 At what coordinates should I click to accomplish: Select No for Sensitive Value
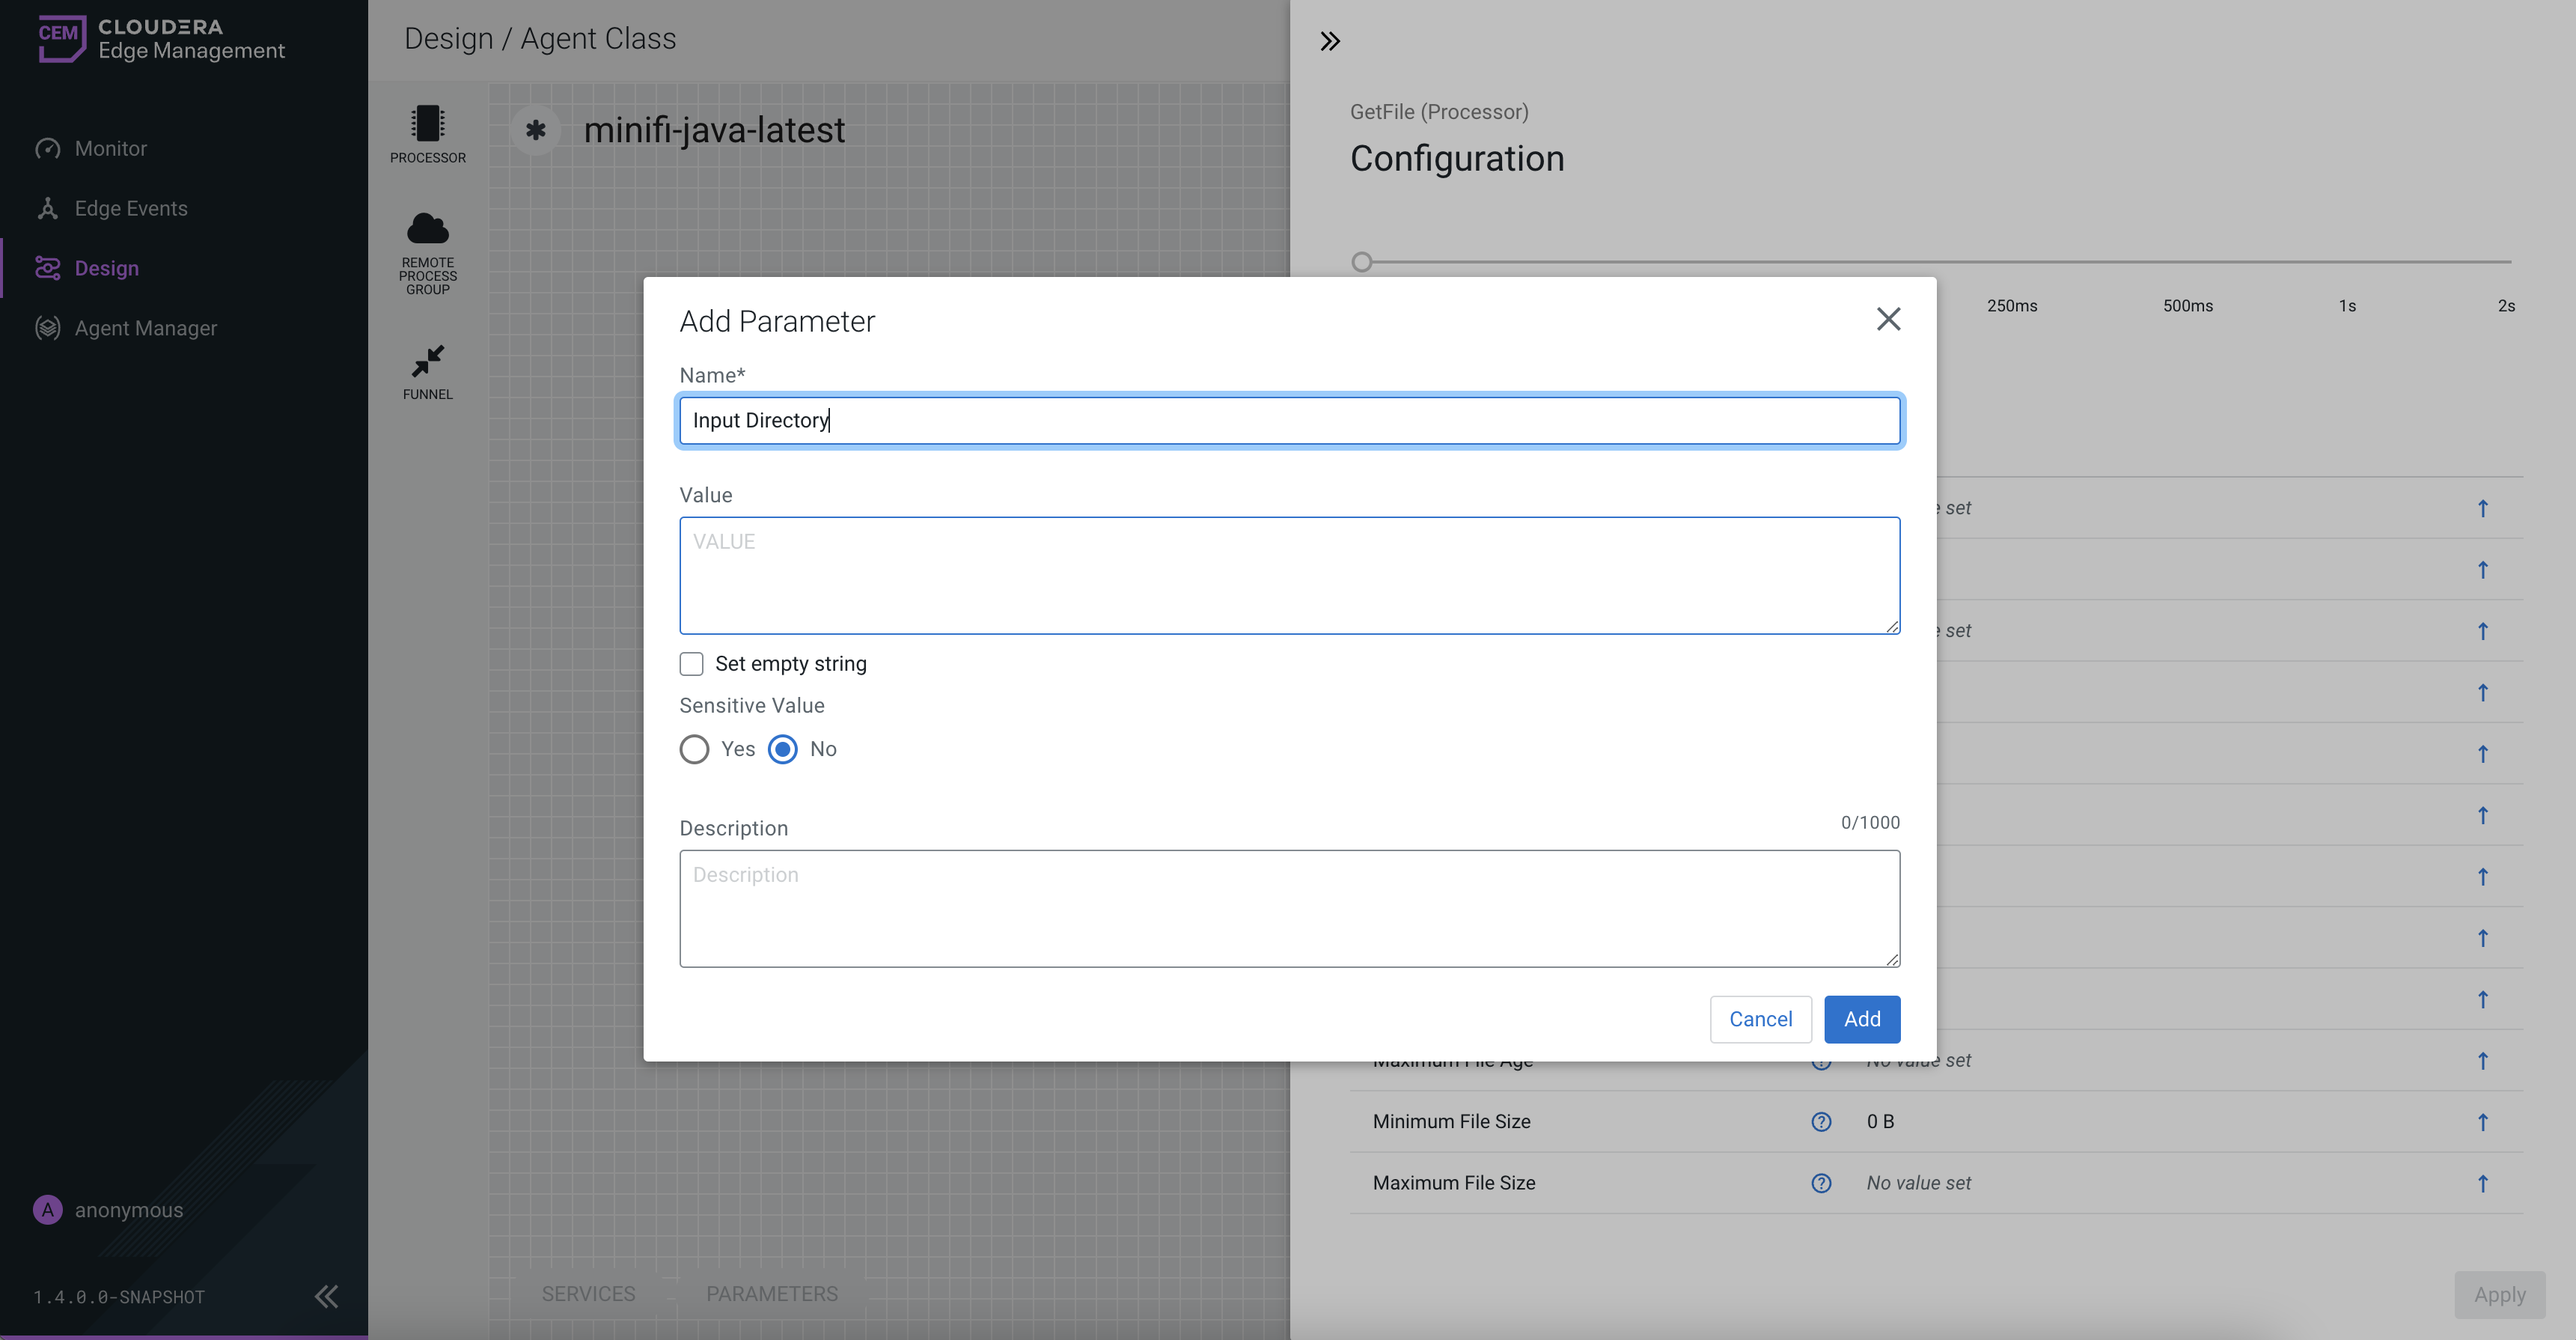click(783, 749)
